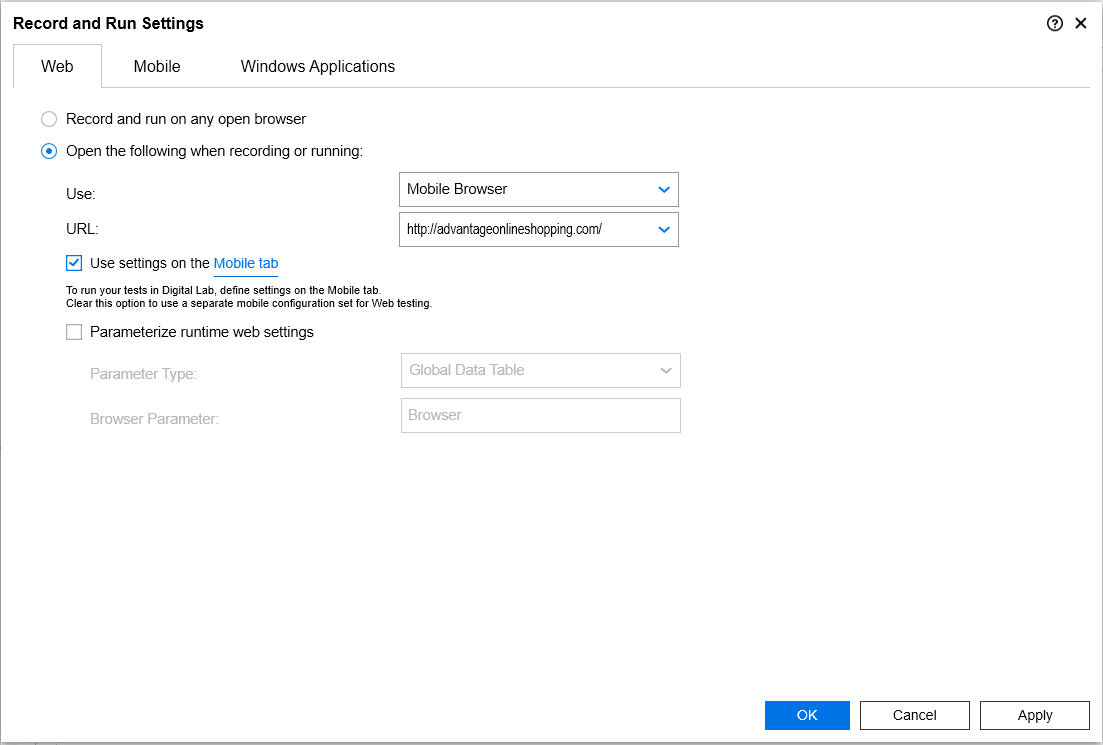Follow the blue Mobile tab hyperlink
The image size is (1103, 745).
click(246, 264)
